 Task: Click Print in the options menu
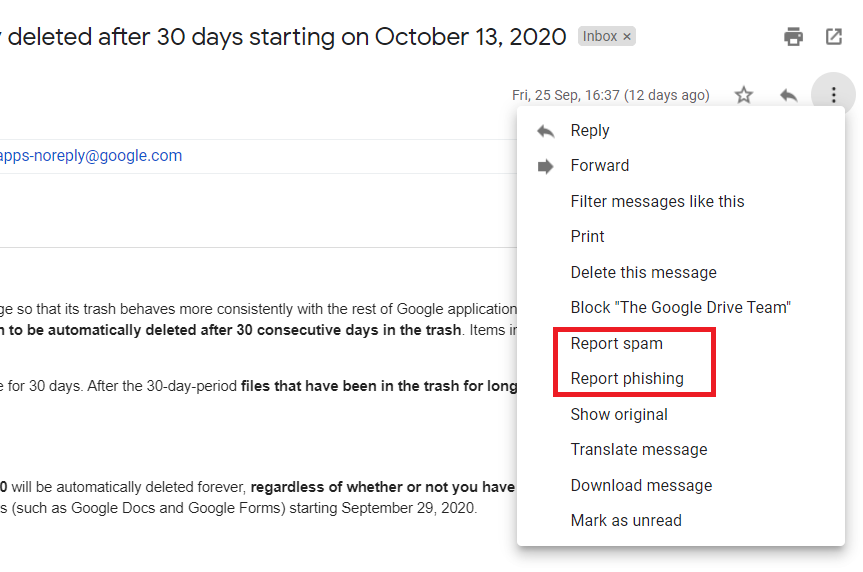(587, 237)
